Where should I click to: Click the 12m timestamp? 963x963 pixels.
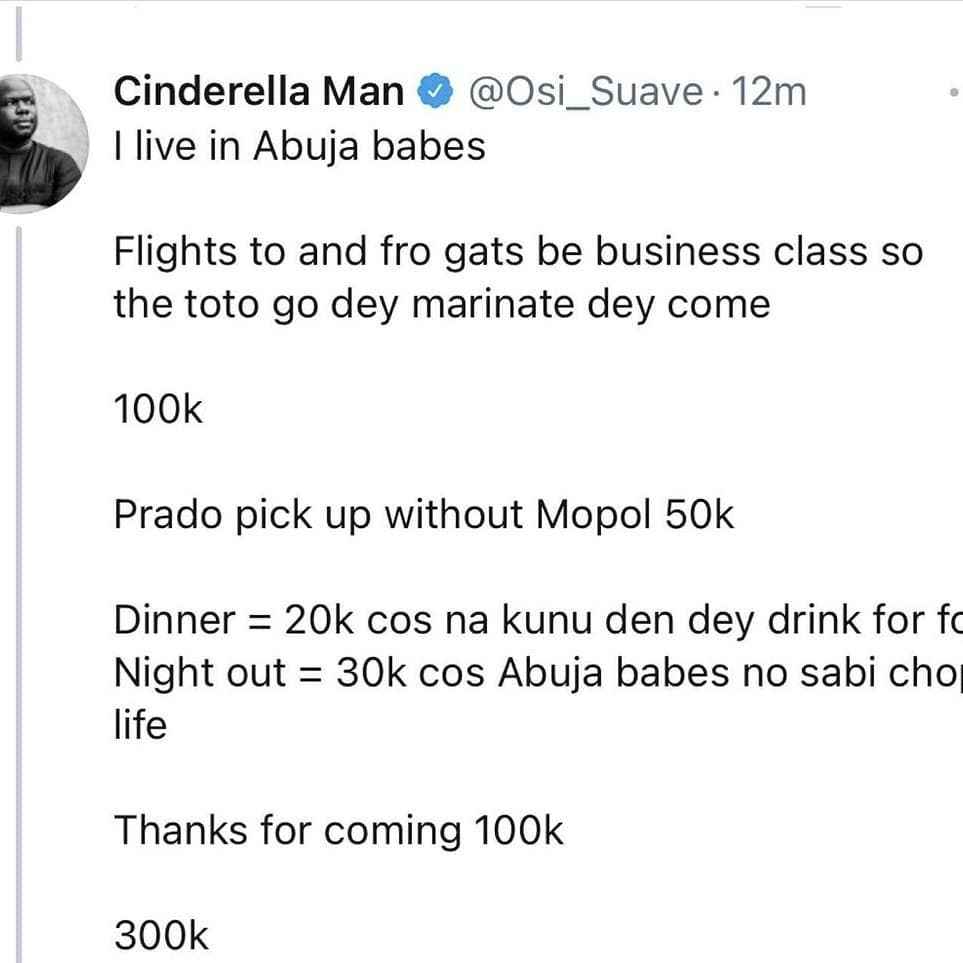769,92
